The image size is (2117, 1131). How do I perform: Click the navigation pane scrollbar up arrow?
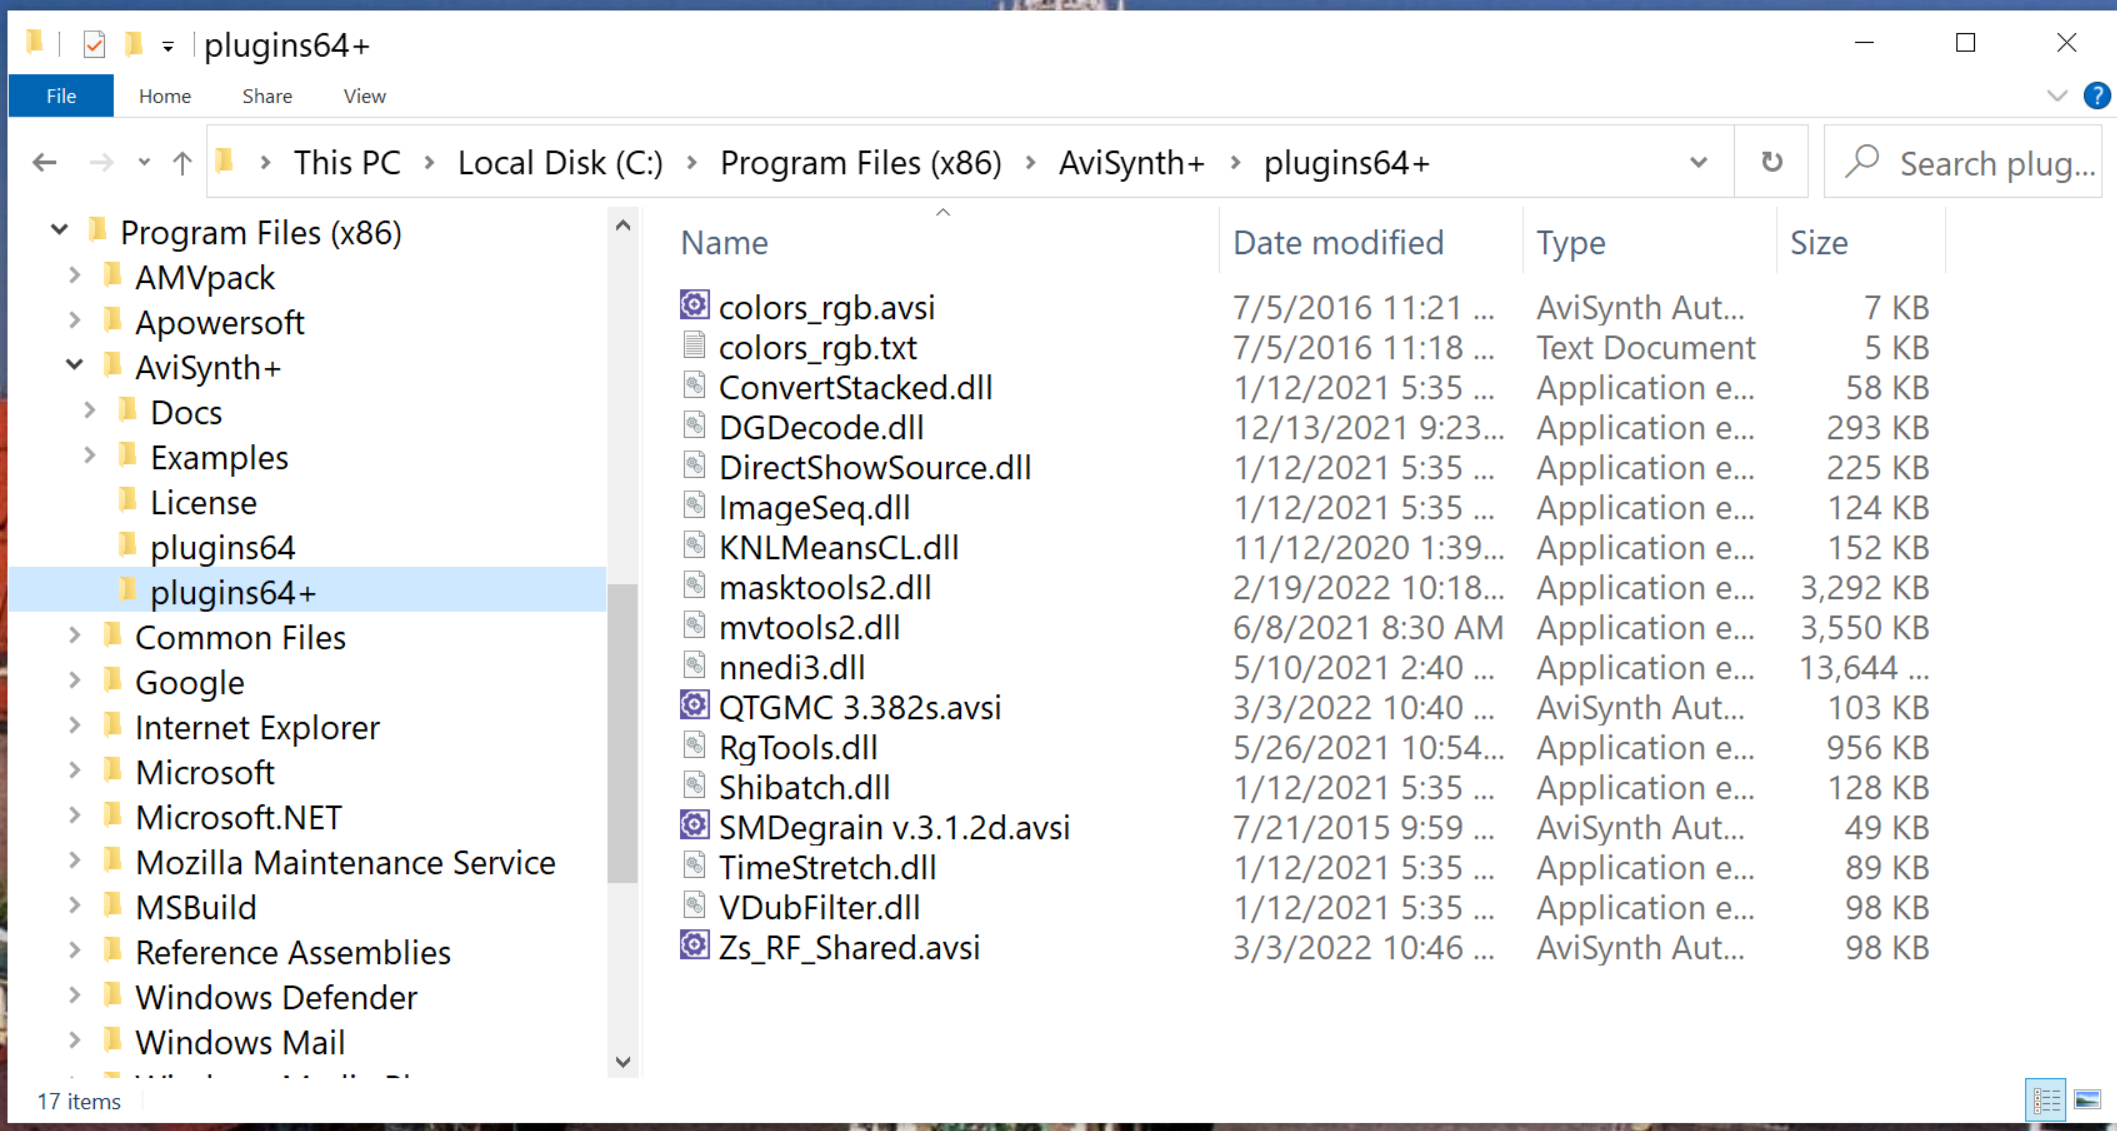(623, 225)
